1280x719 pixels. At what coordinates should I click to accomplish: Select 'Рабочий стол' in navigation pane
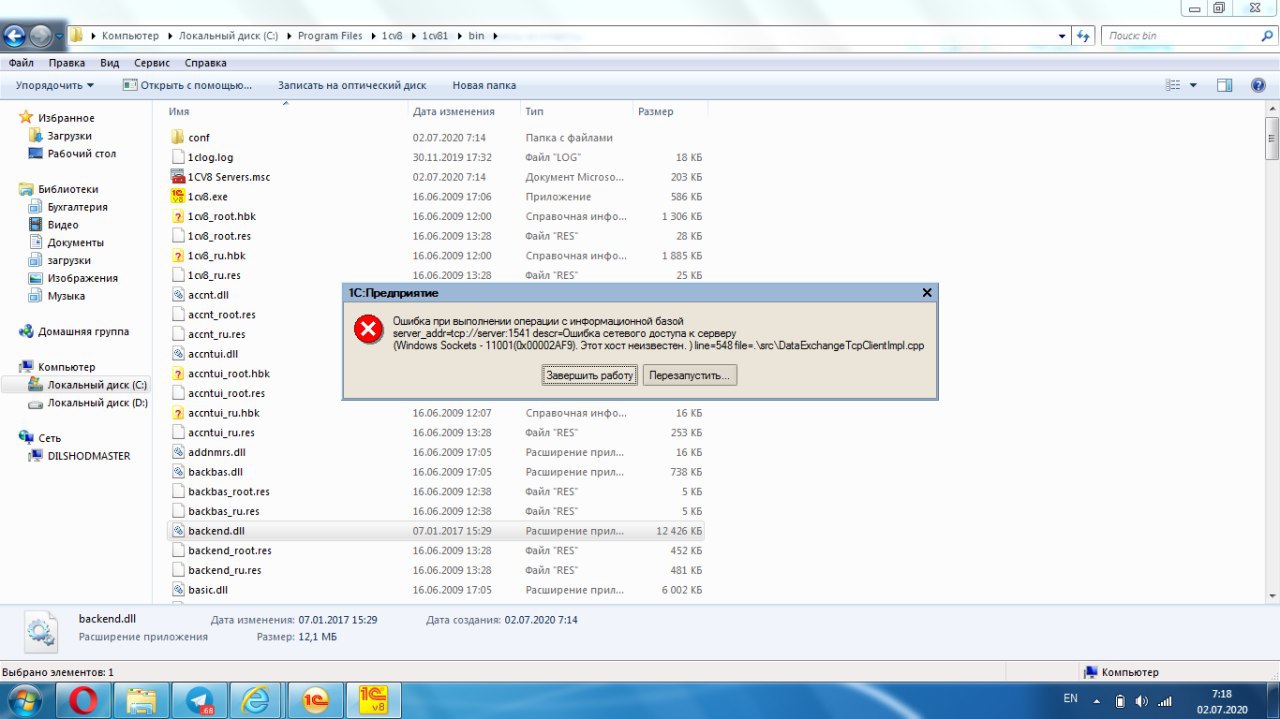(82, 154)
